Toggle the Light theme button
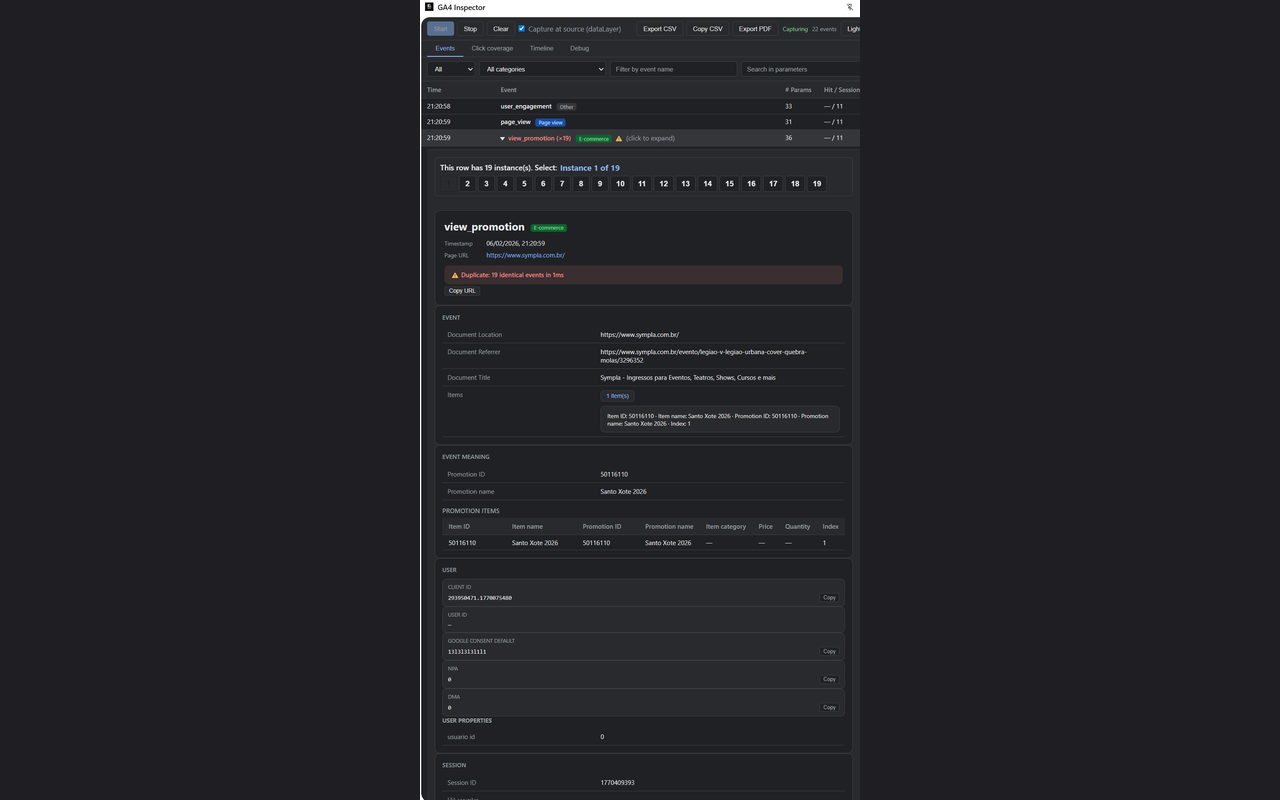The image size is (1280, 800). (853, 29)
